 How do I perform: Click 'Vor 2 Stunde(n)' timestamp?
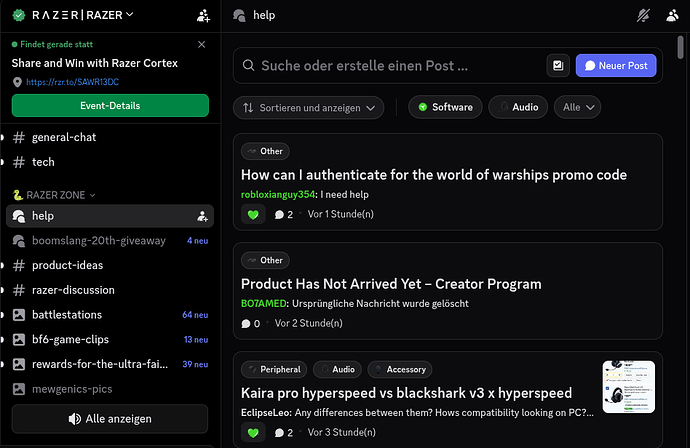(x=308, y=323)
